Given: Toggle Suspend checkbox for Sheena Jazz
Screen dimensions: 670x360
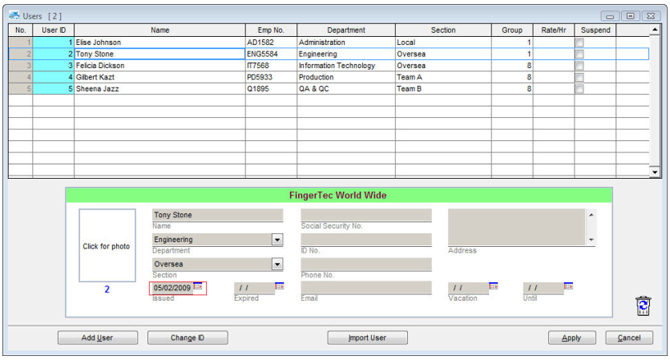Looking at the screenshot, I should [x=579, y=89].
